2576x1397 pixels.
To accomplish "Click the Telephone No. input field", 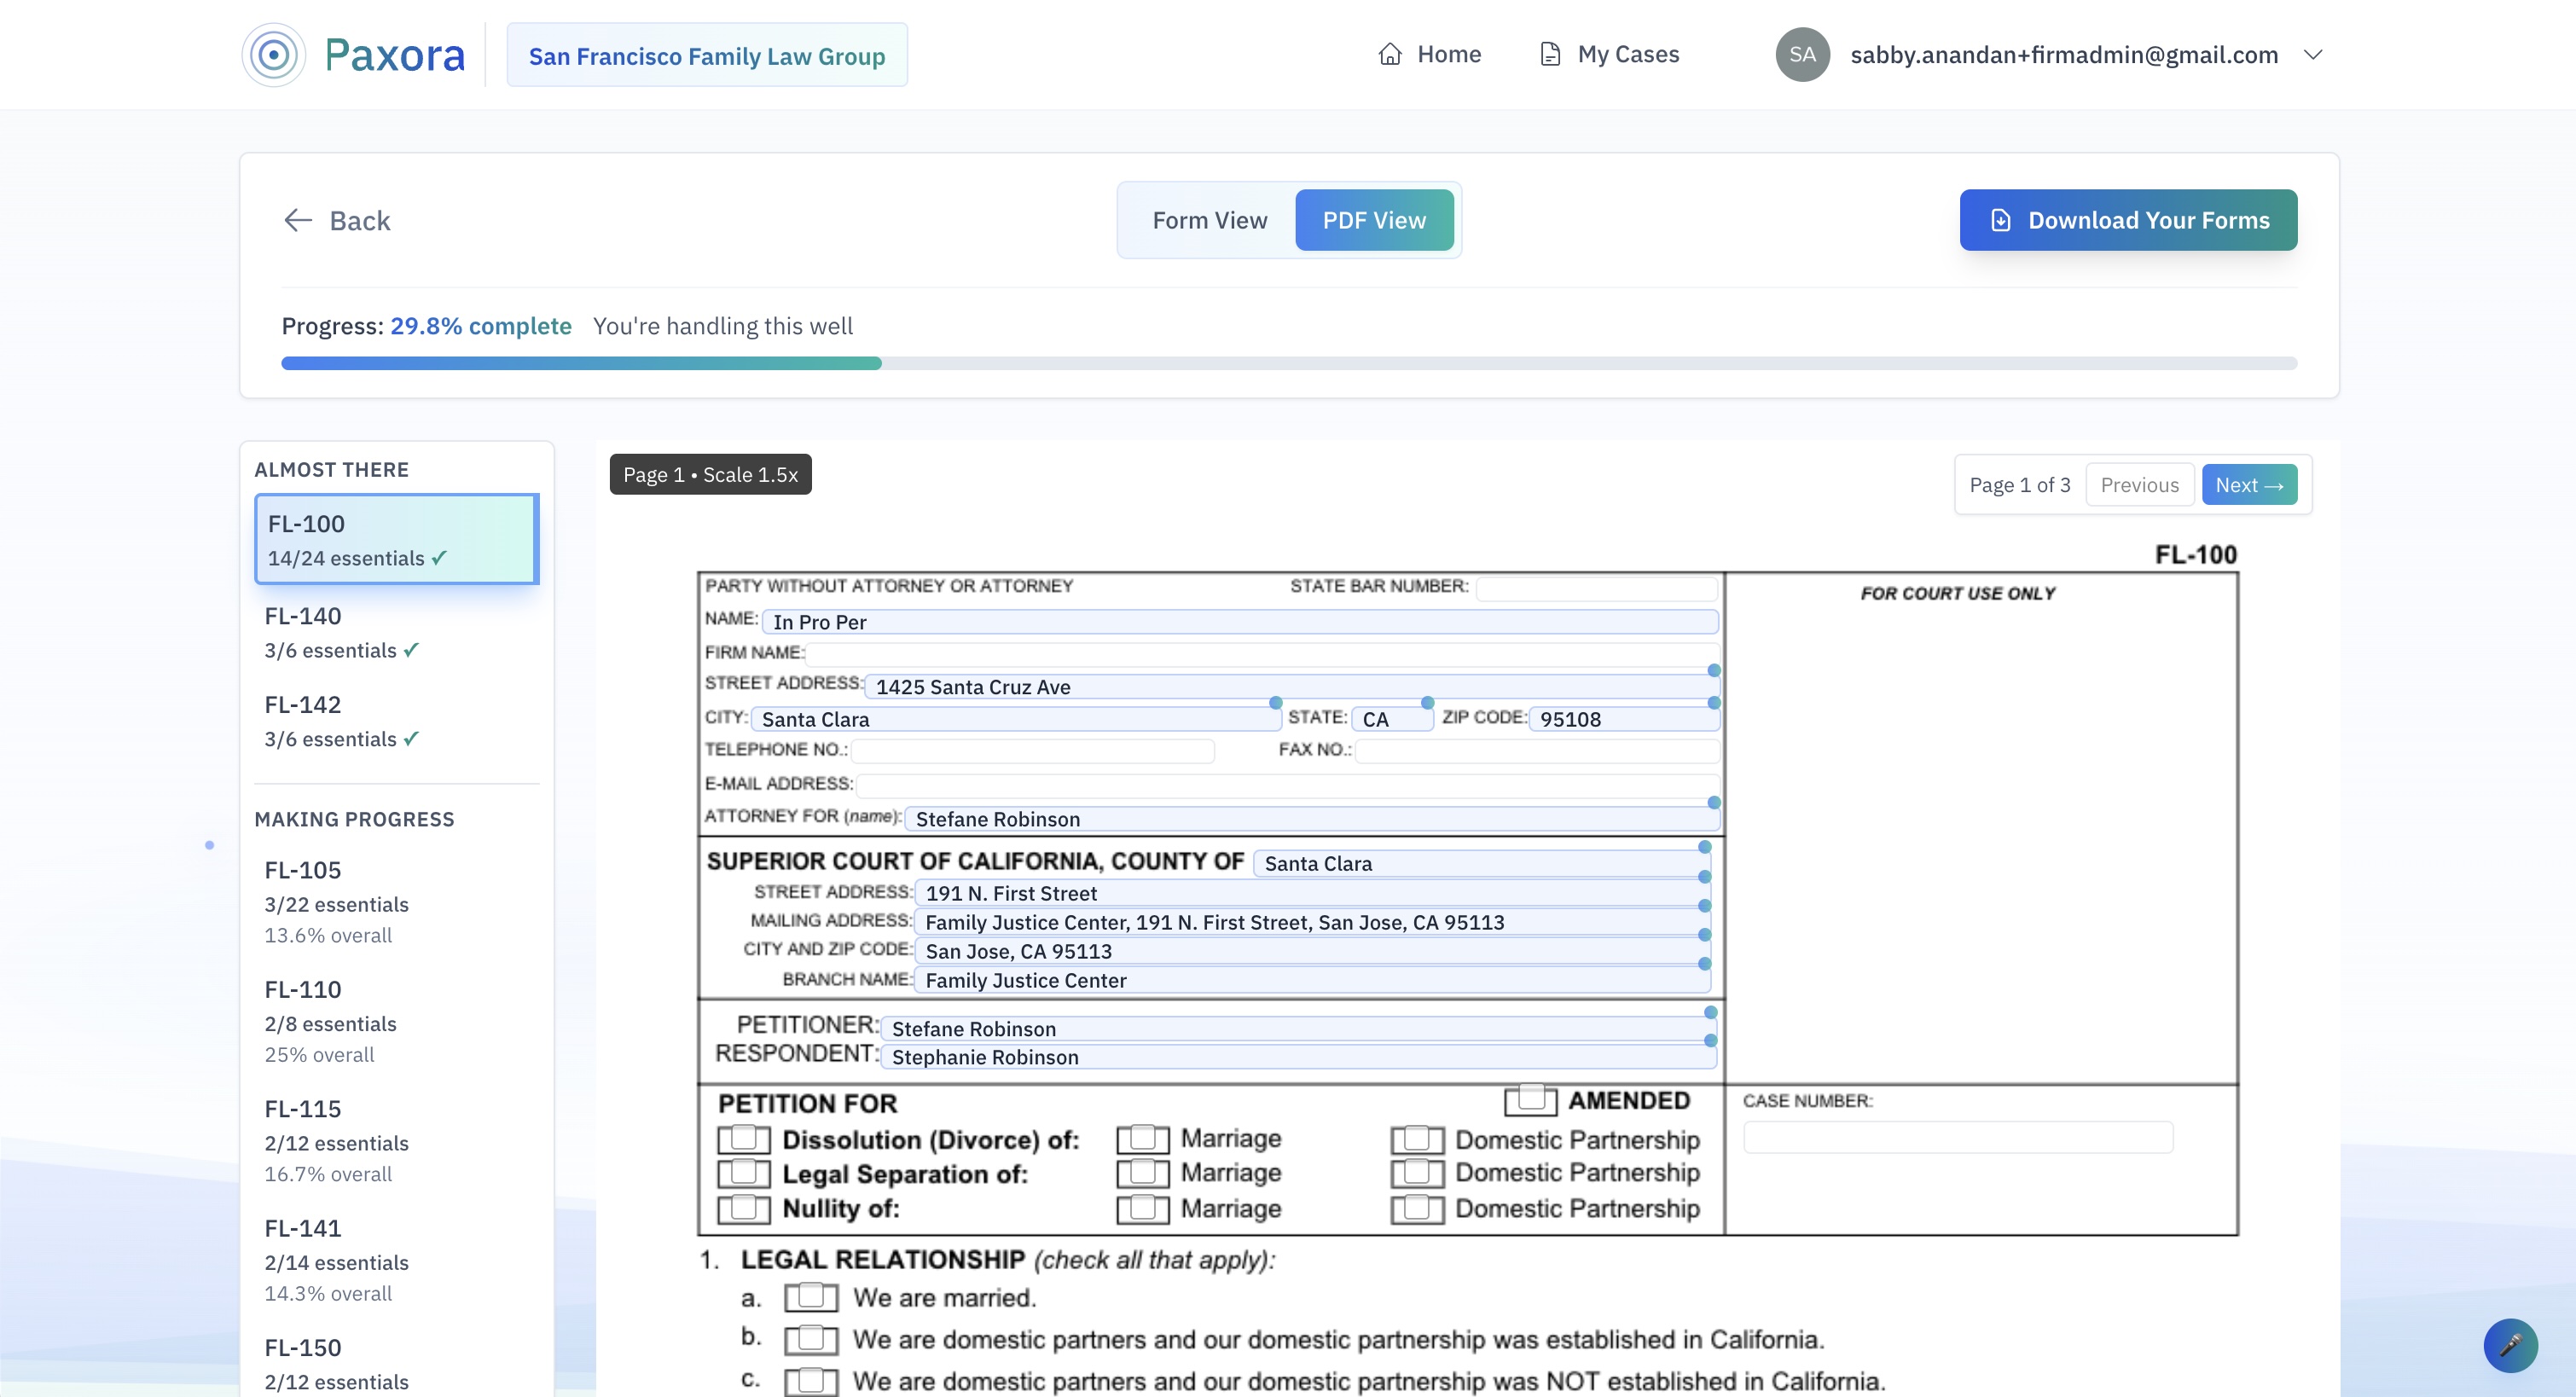I will tap(1032, 750).
